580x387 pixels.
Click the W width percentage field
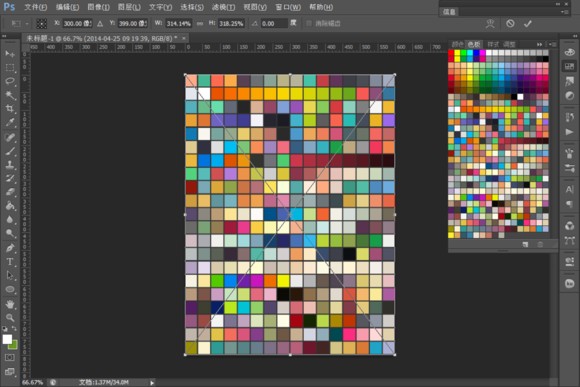[x=178, y=24]
